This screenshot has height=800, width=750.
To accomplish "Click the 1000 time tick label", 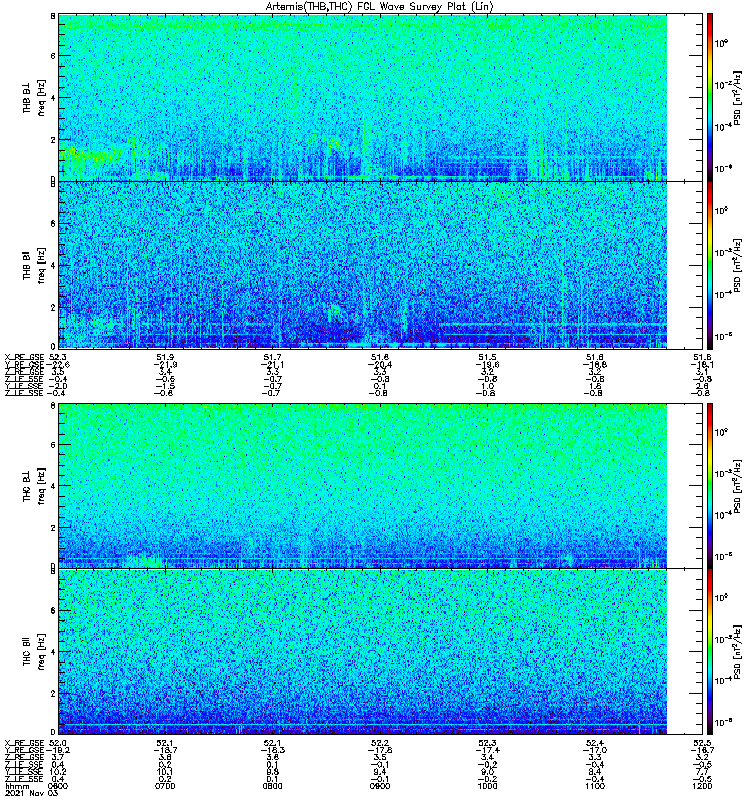I will tap(487, 786).
